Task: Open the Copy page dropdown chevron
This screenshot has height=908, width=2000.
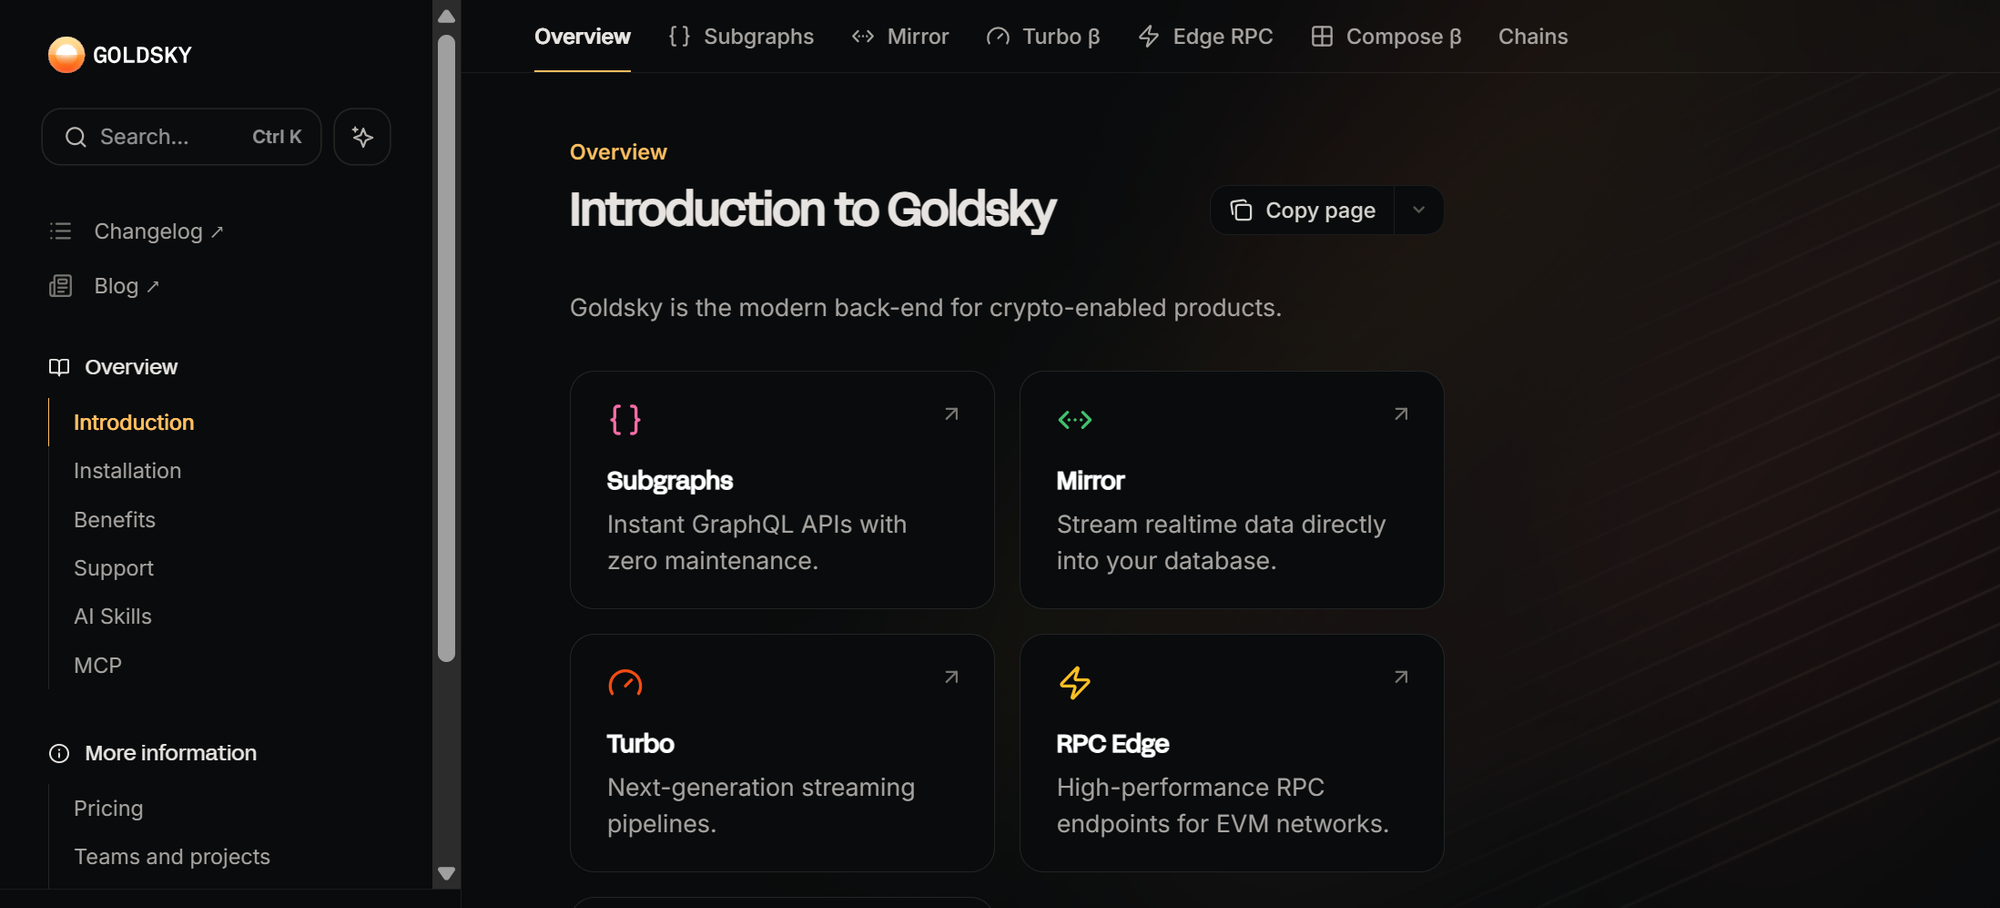Action: coord(1418,210)
